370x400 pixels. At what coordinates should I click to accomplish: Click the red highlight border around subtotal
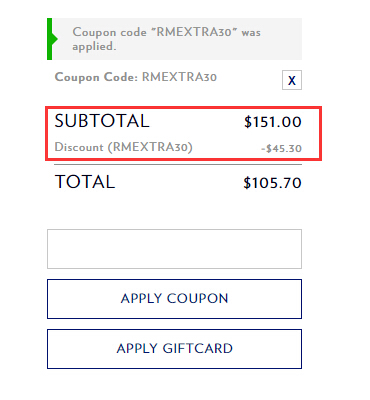pos(184,107)
